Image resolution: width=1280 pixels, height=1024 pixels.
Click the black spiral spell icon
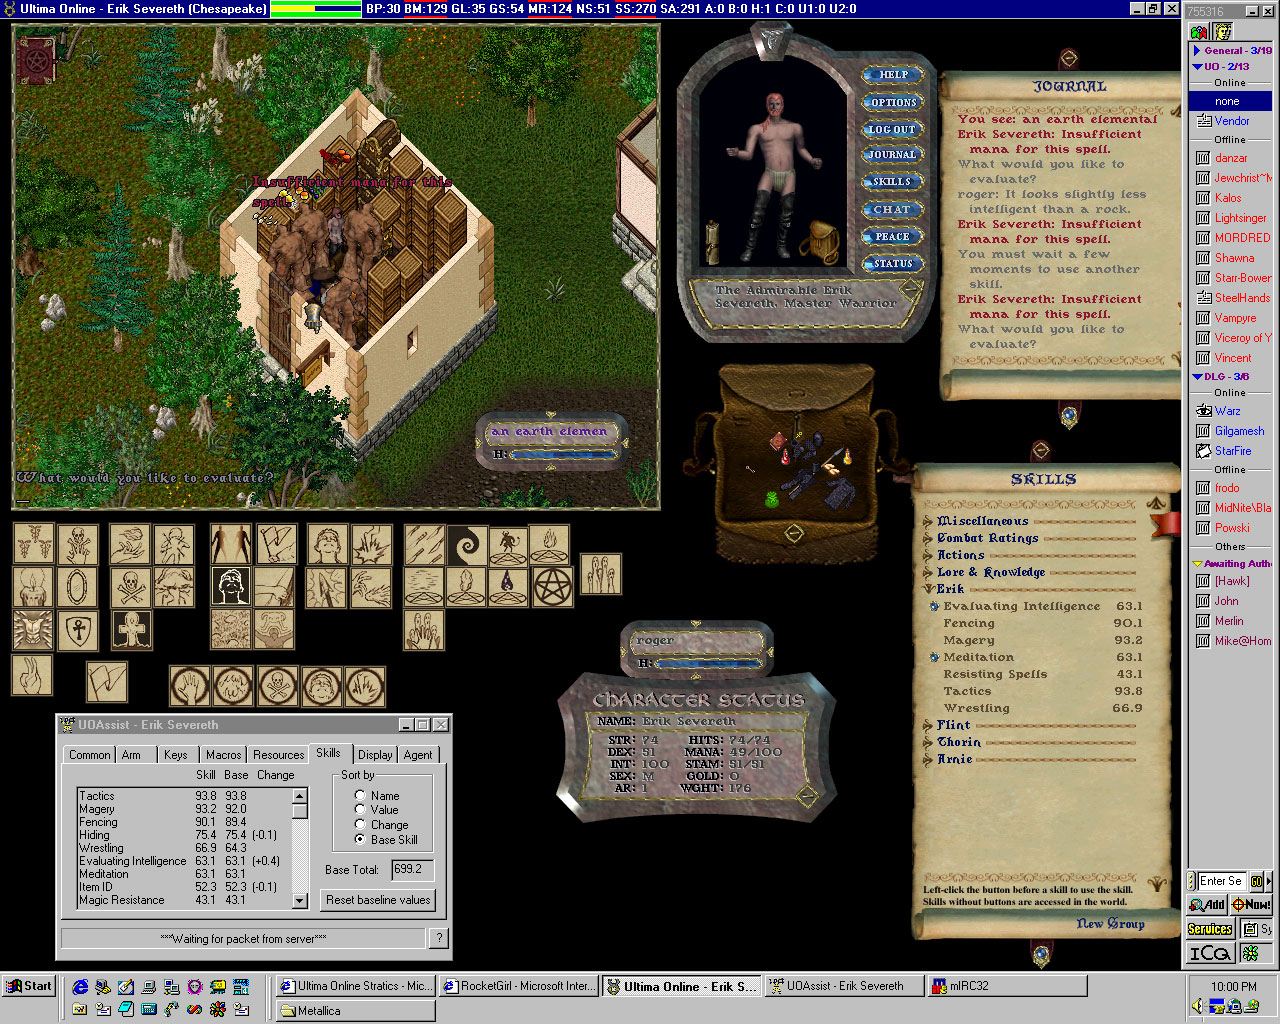click(467, 546)
